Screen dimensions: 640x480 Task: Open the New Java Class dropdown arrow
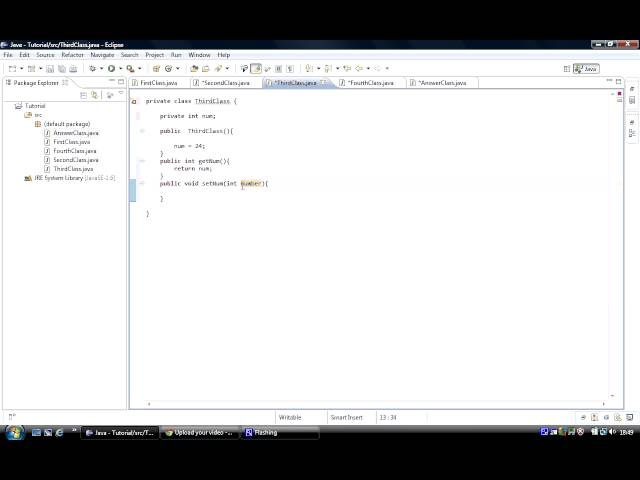[178, 69]
